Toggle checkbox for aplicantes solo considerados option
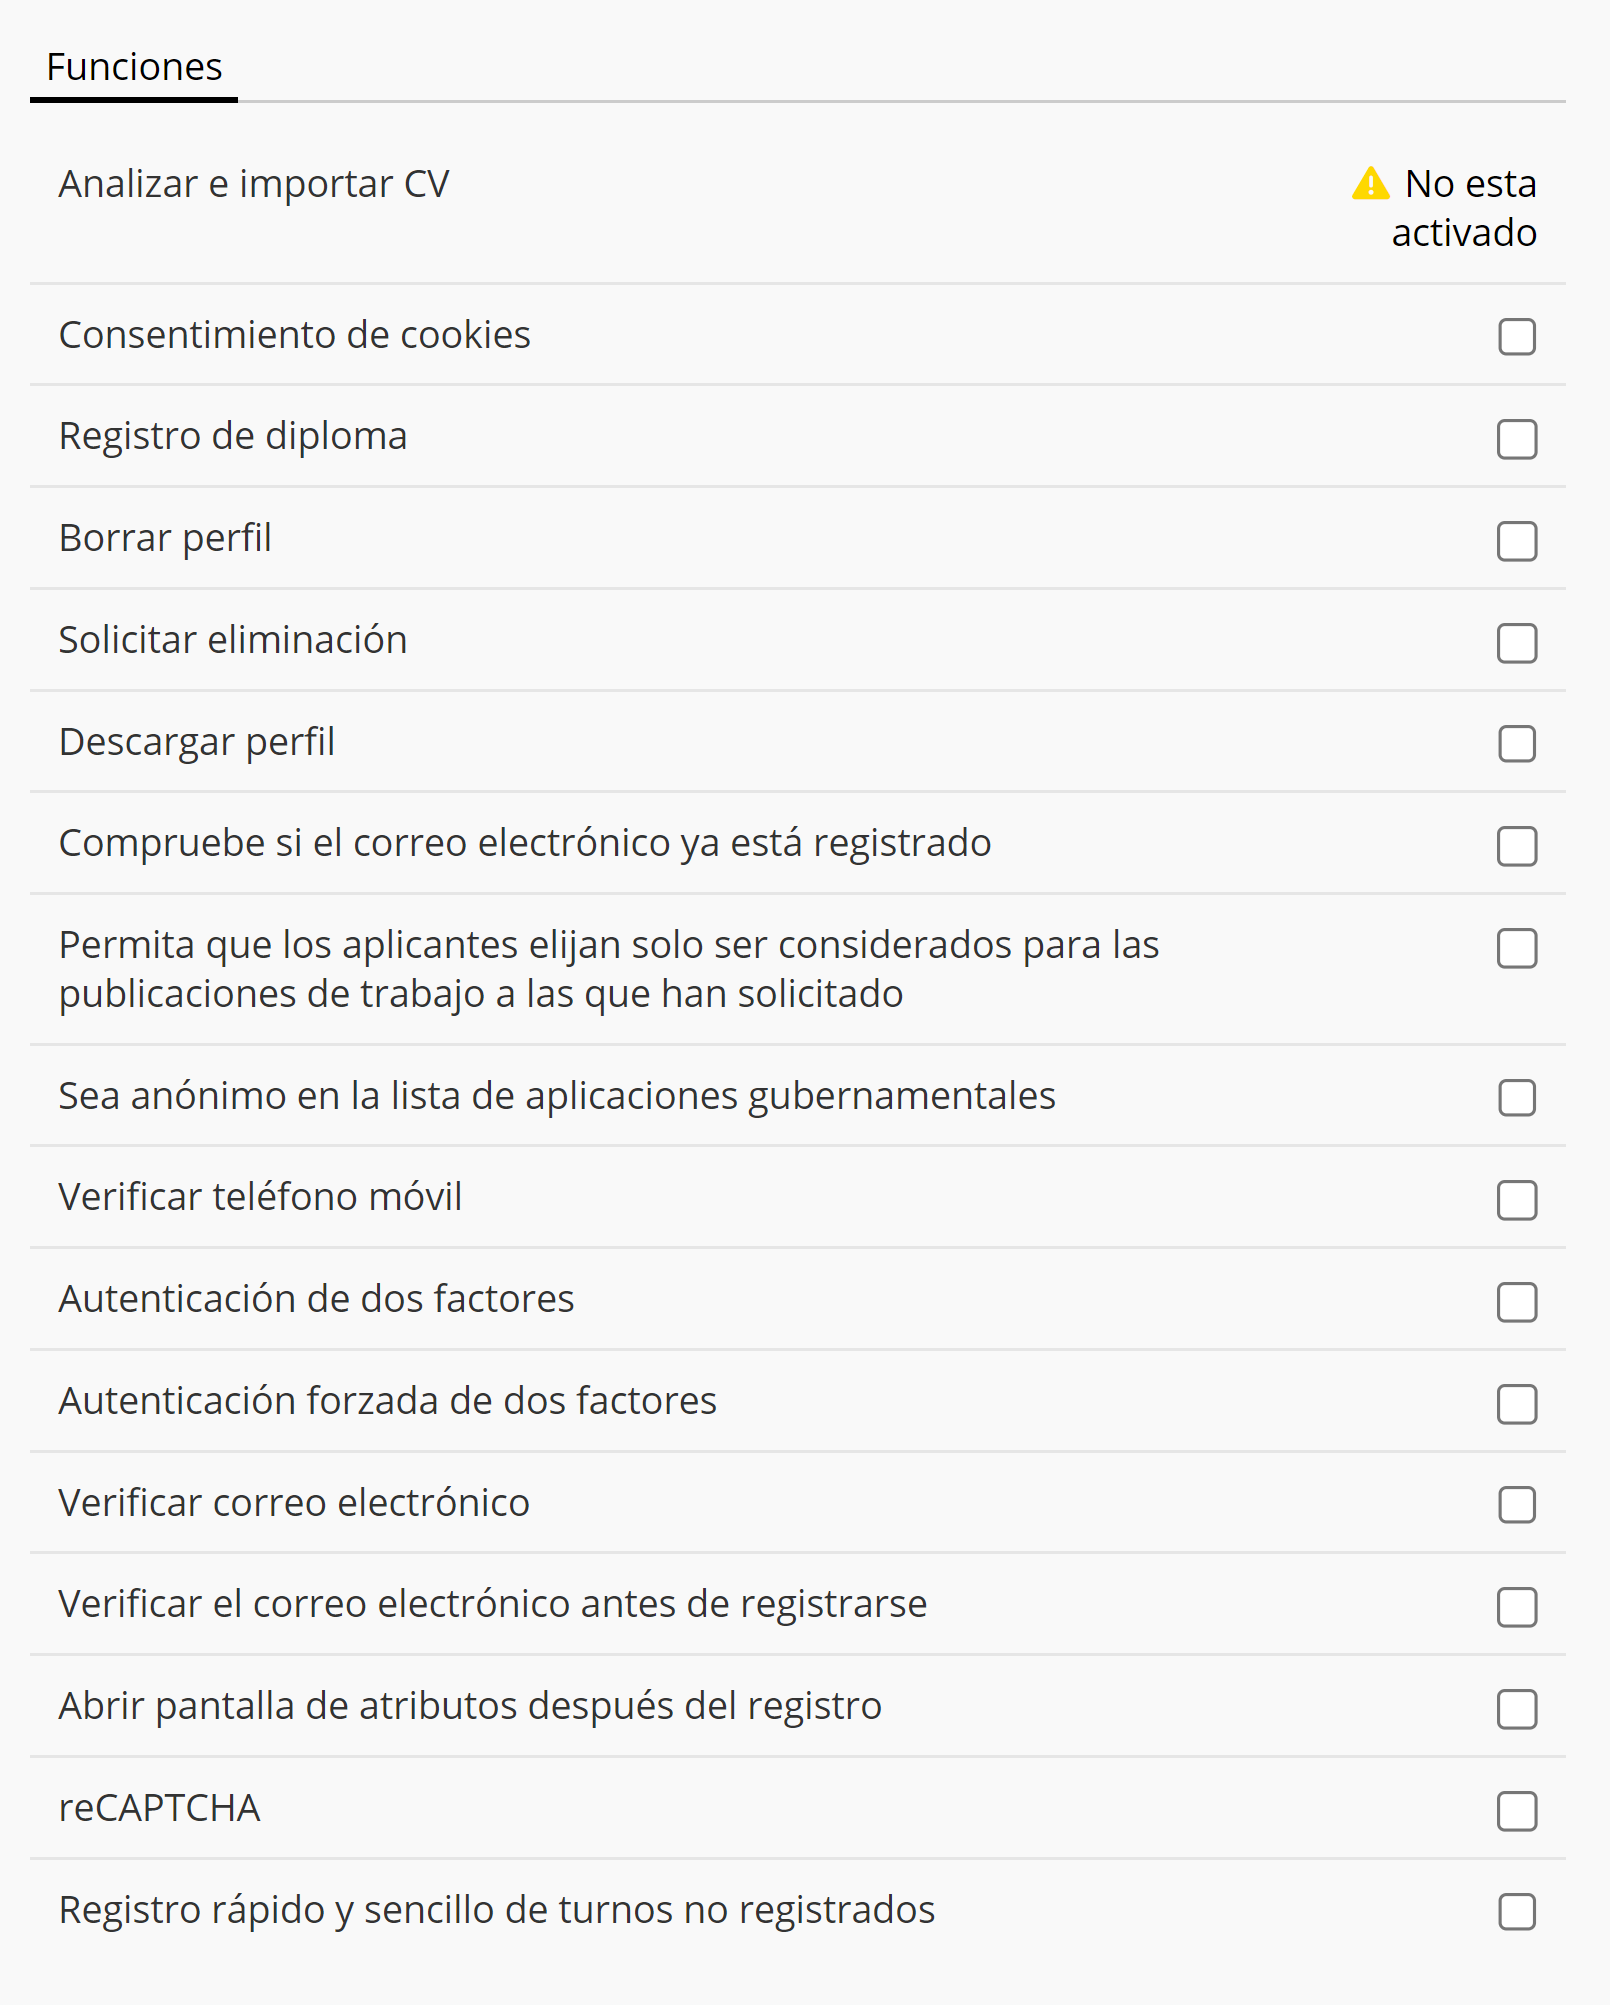This screenshot has height=2005, width=1610. (1516, 948)
